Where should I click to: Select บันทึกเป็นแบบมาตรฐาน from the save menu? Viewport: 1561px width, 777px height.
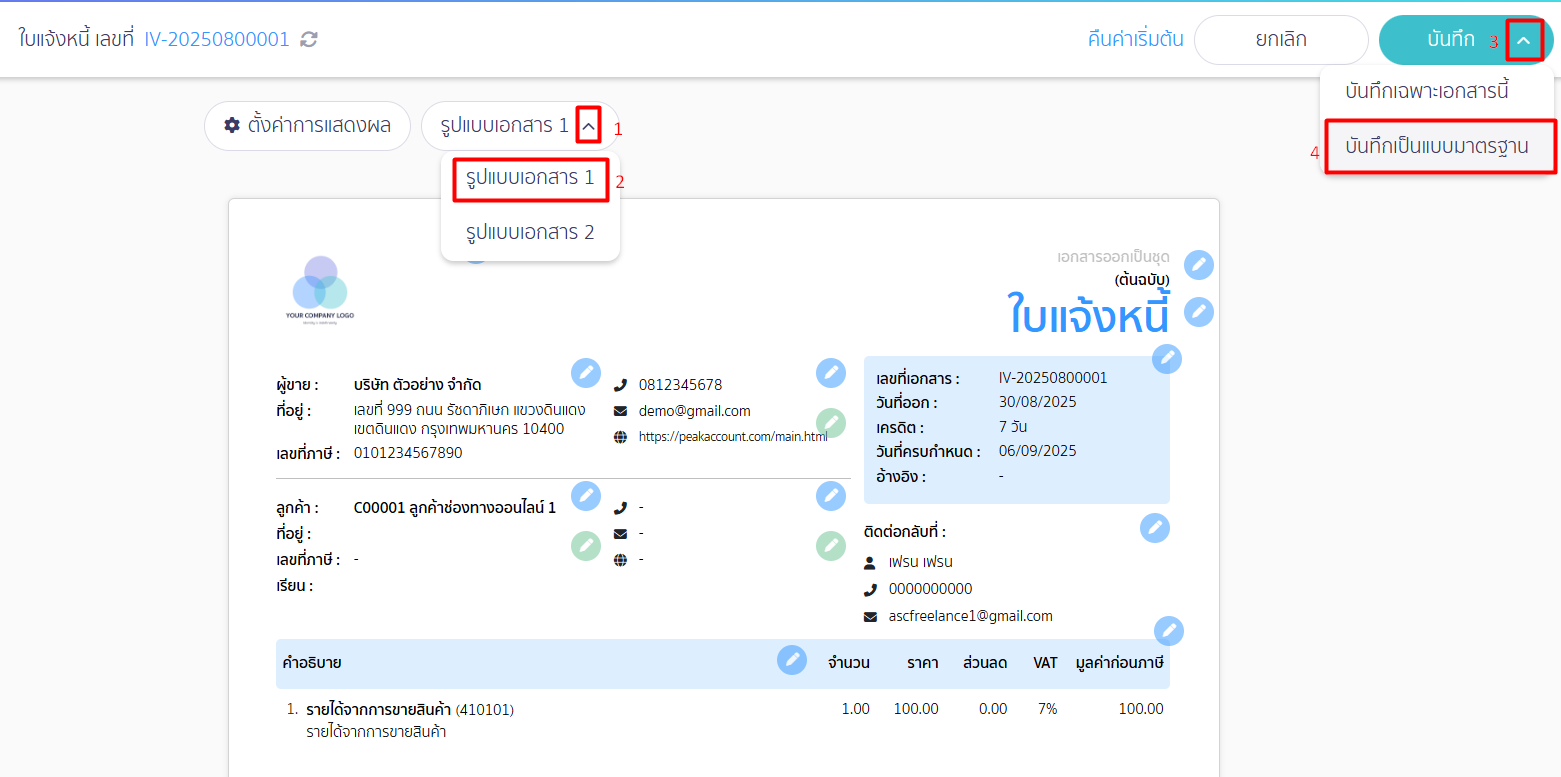pyautogui.click(x=1437, y=146)
